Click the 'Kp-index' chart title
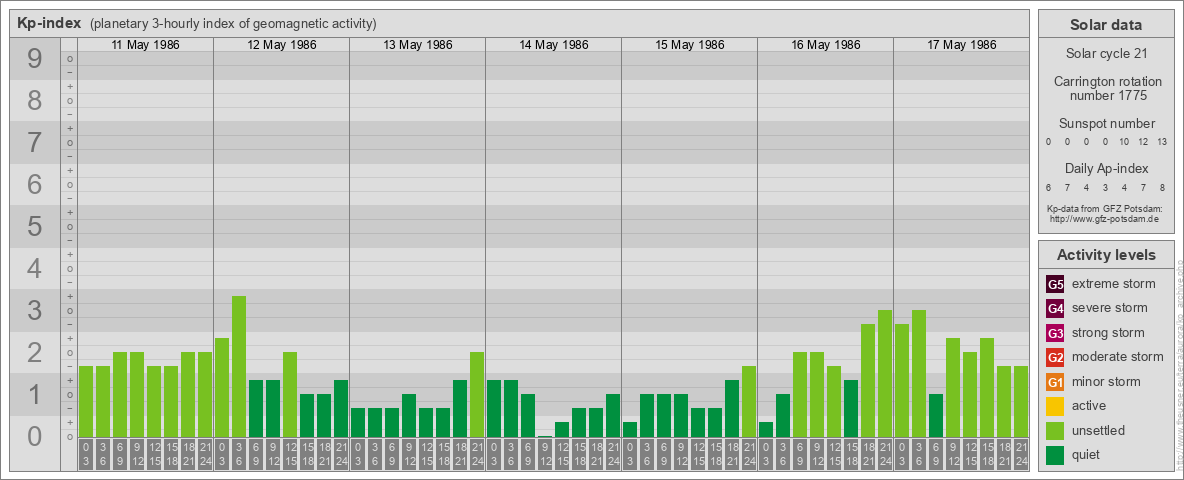 click(49, 23)
